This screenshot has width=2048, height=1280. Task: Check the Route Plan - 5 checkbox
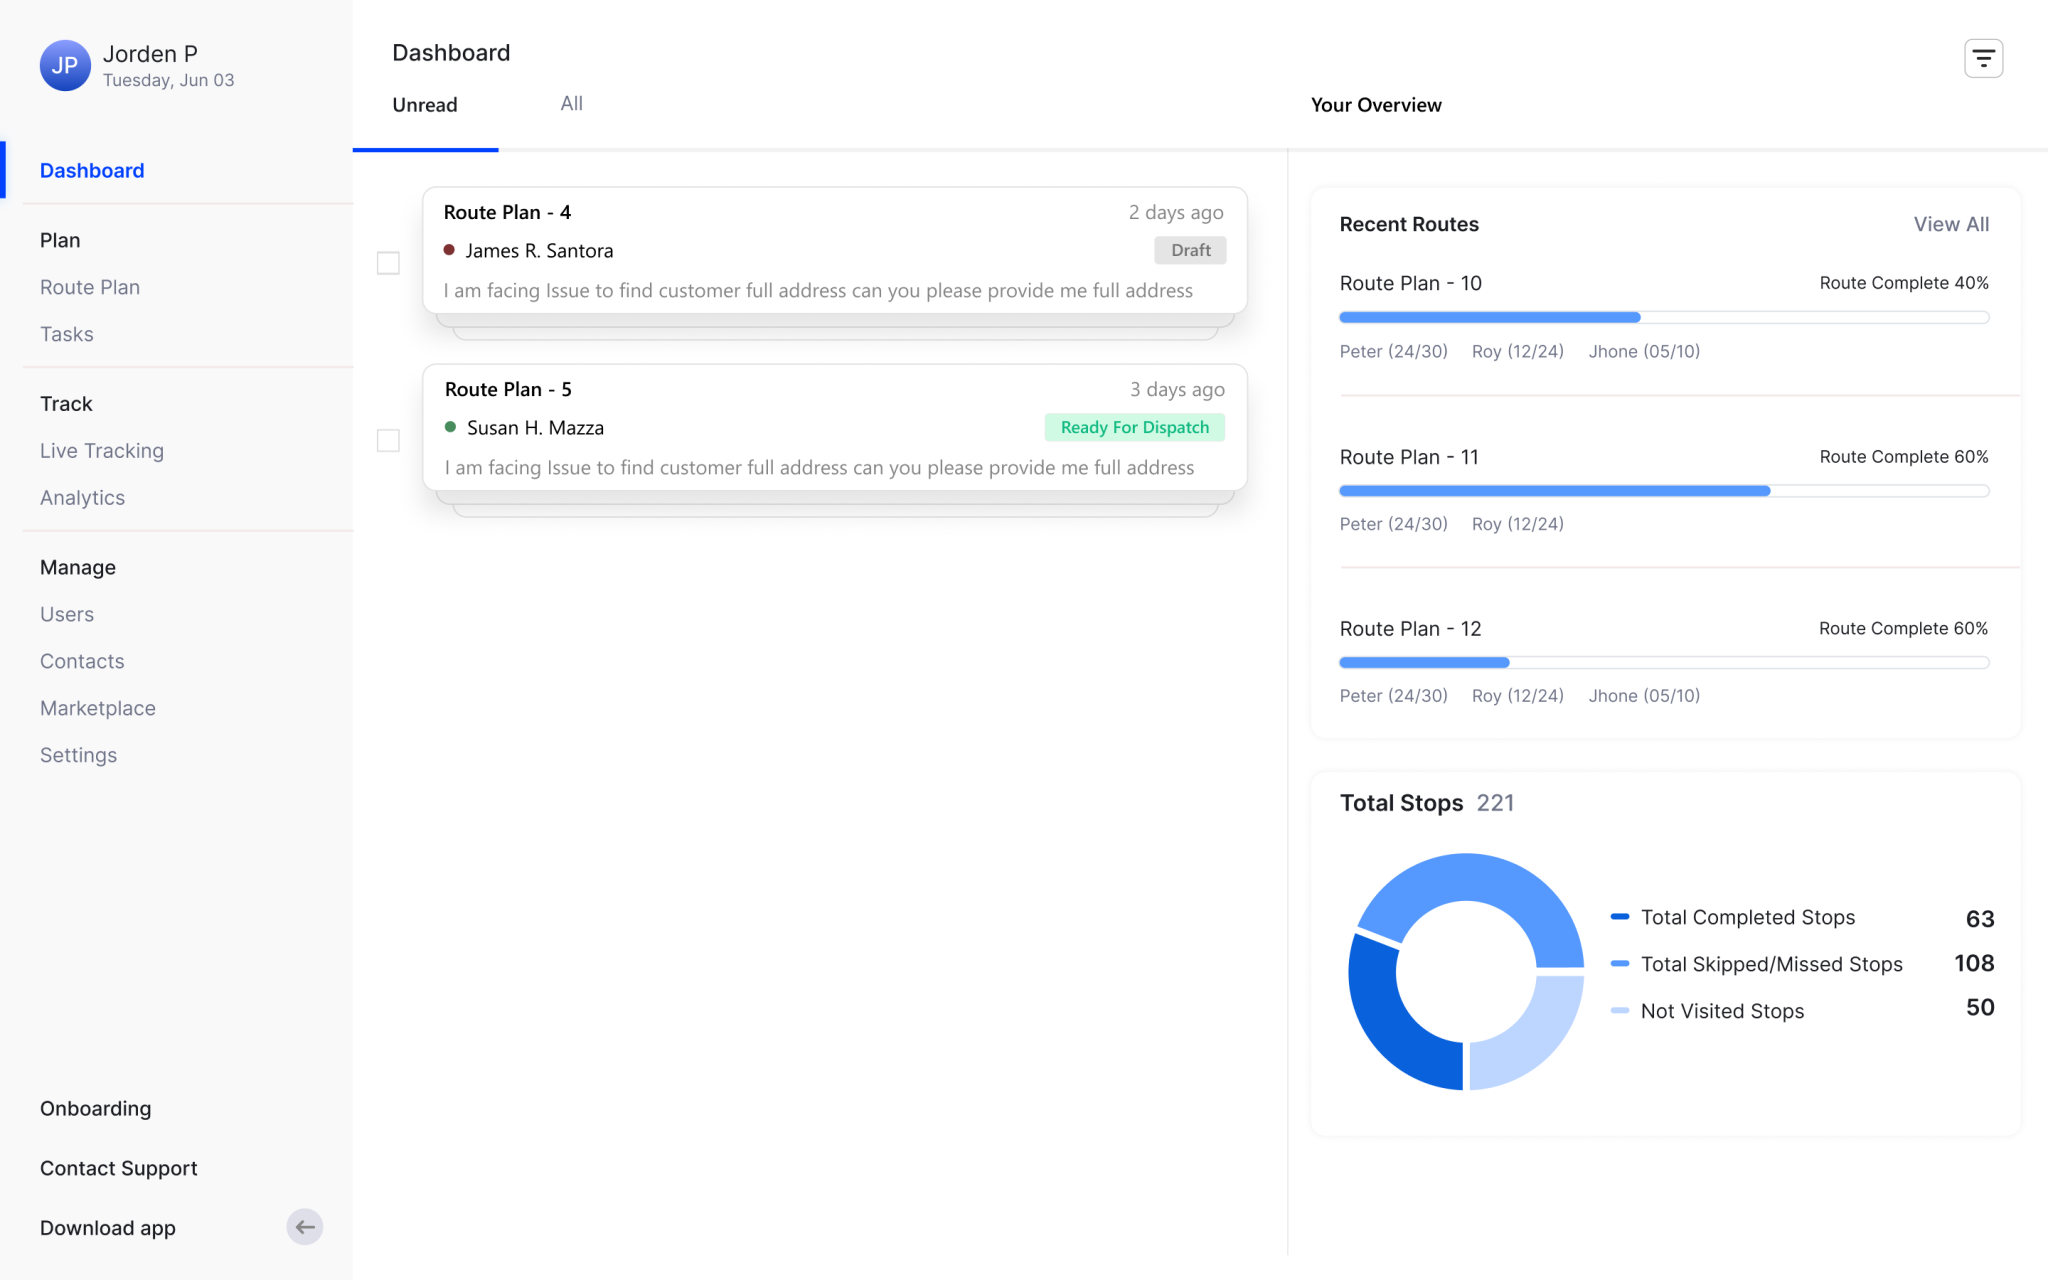(388, 440)
